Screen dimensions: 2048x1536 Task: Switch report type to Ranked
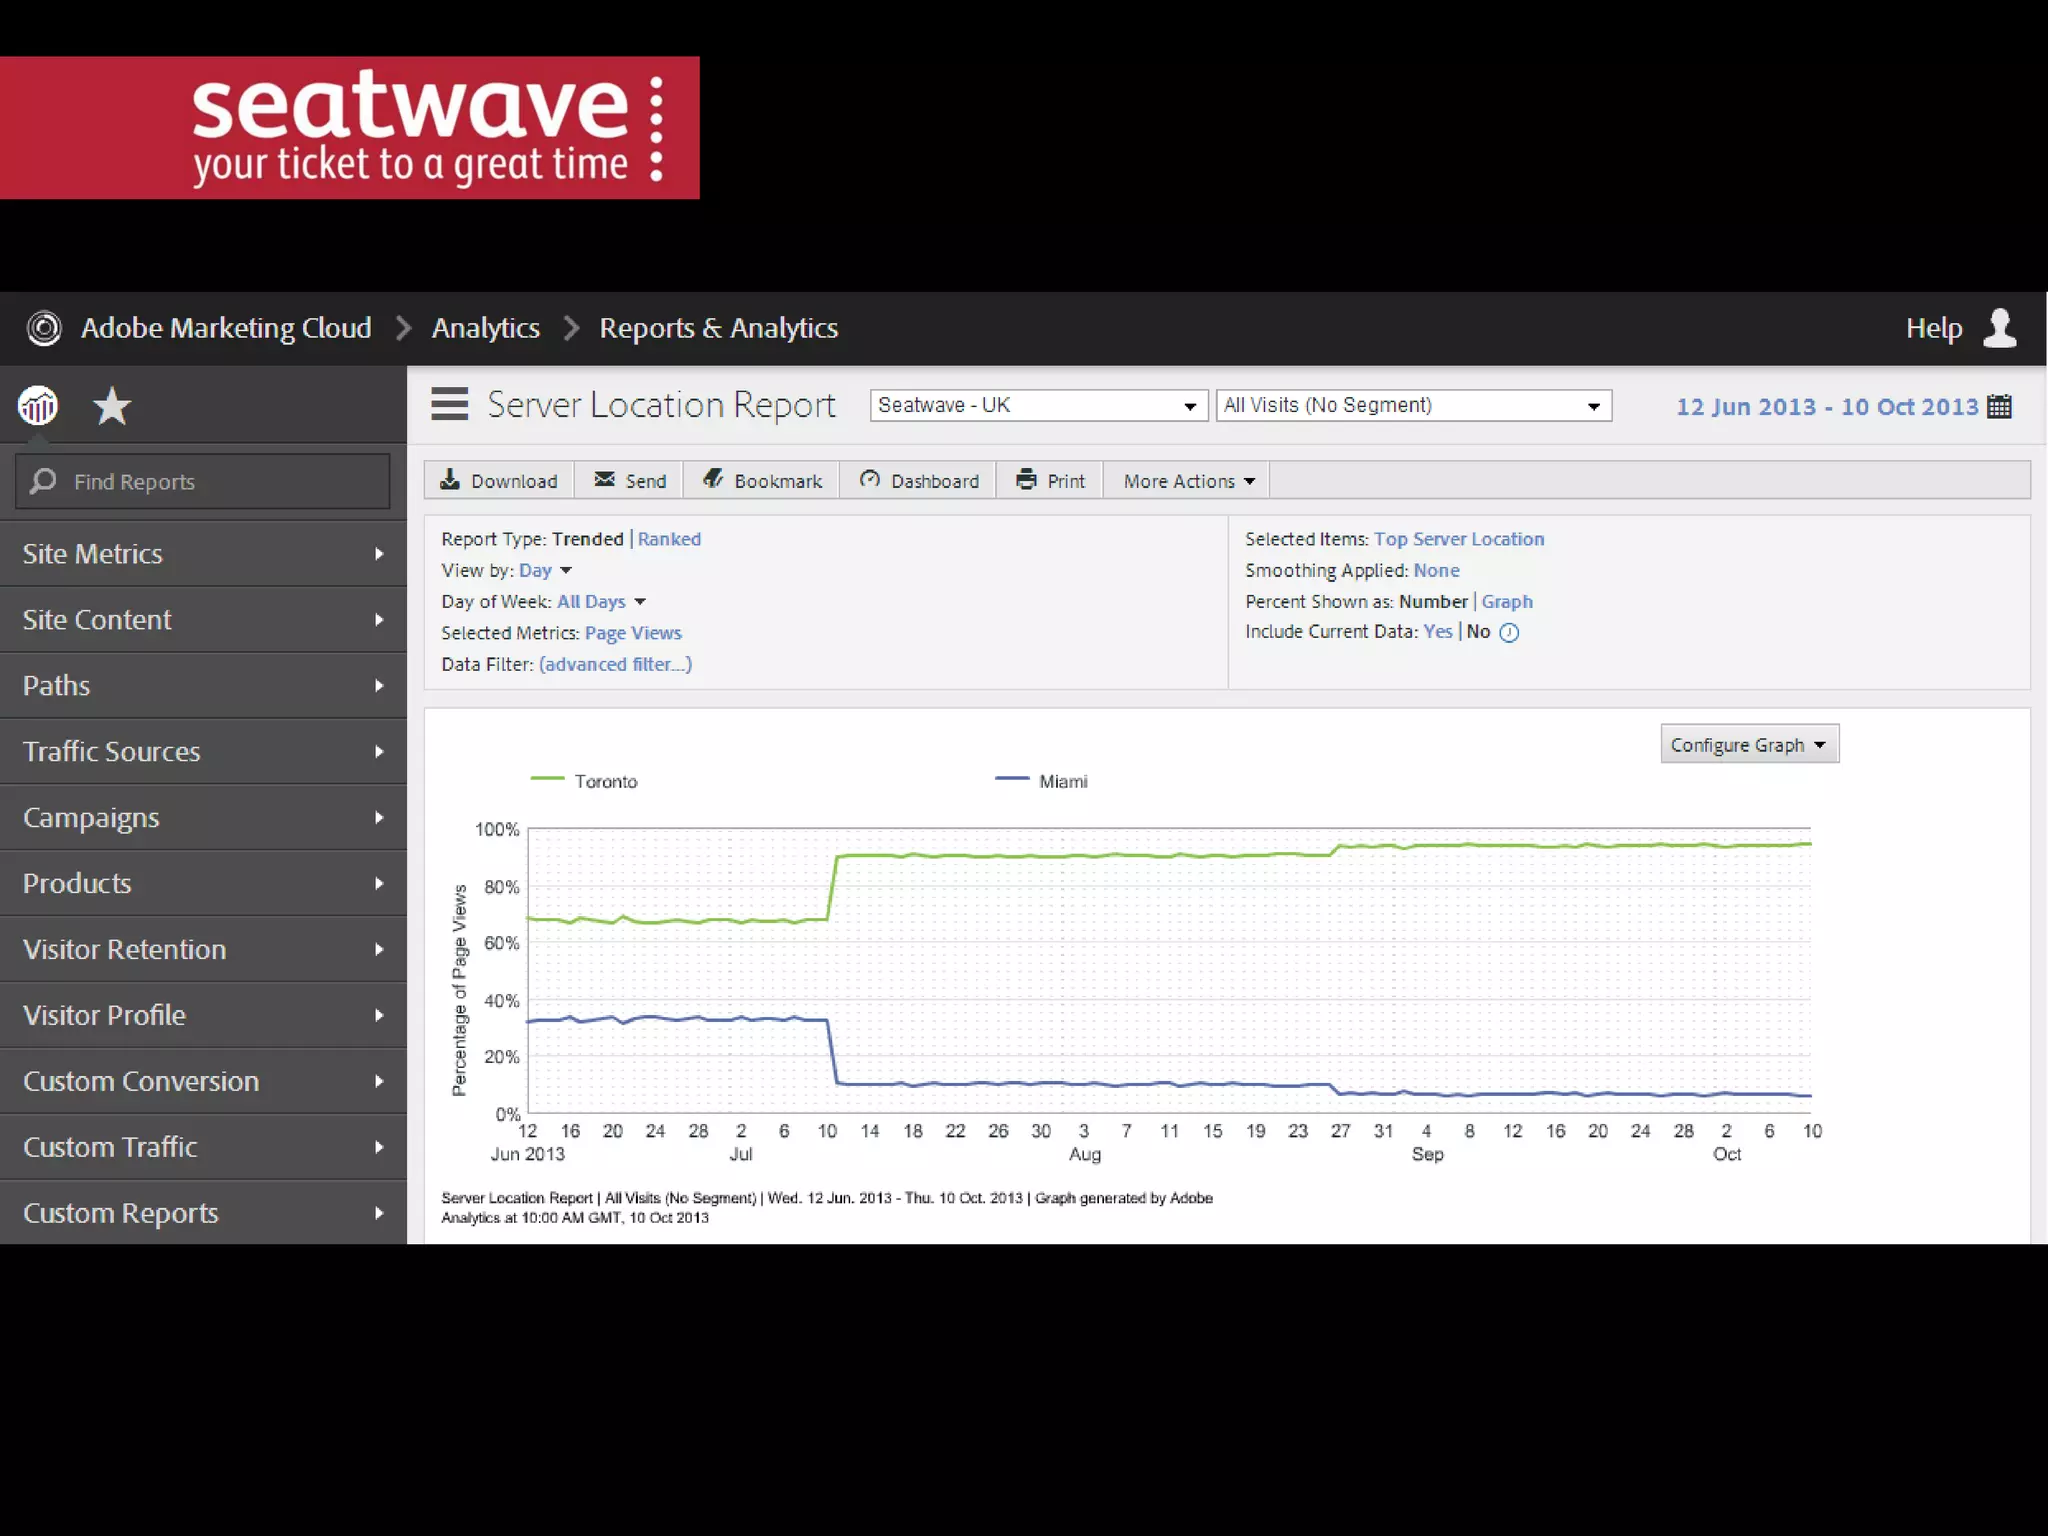click(669, 539)
